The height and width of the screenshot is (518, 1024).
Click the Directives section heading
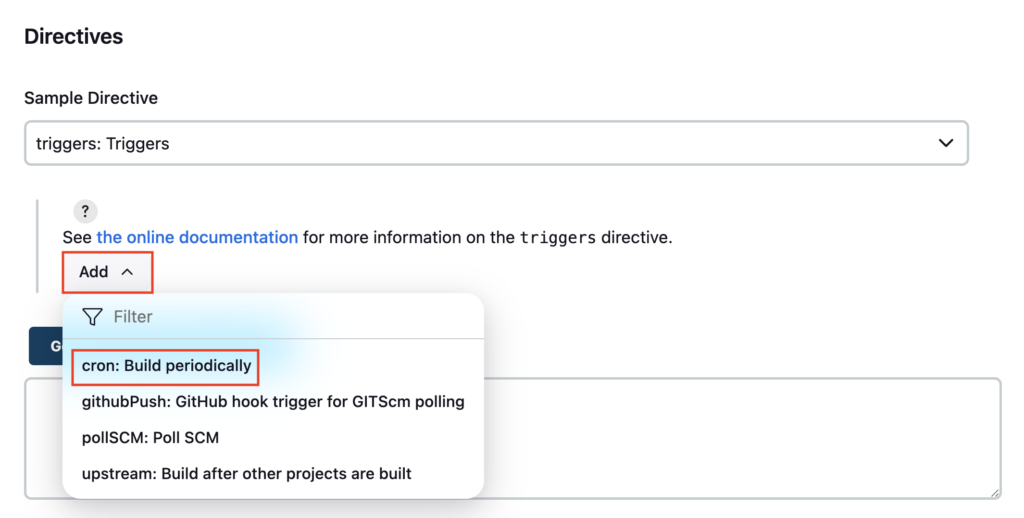(x=73, y=36)
